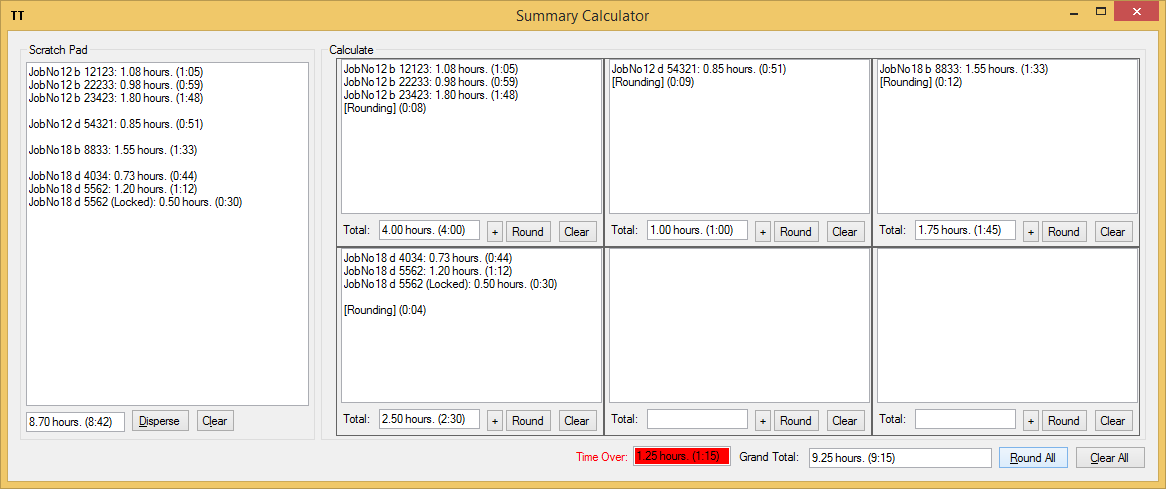Clear the panel containing JobNo12 b entries
This screenshot has height=489, width=1166.
pyautogui.click(x=577, y=231)
